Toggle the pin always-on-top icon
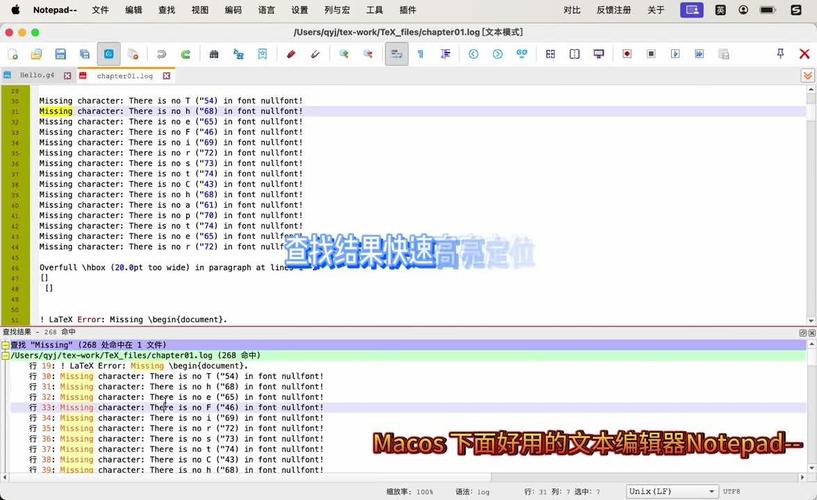 (x=780, y=54)
